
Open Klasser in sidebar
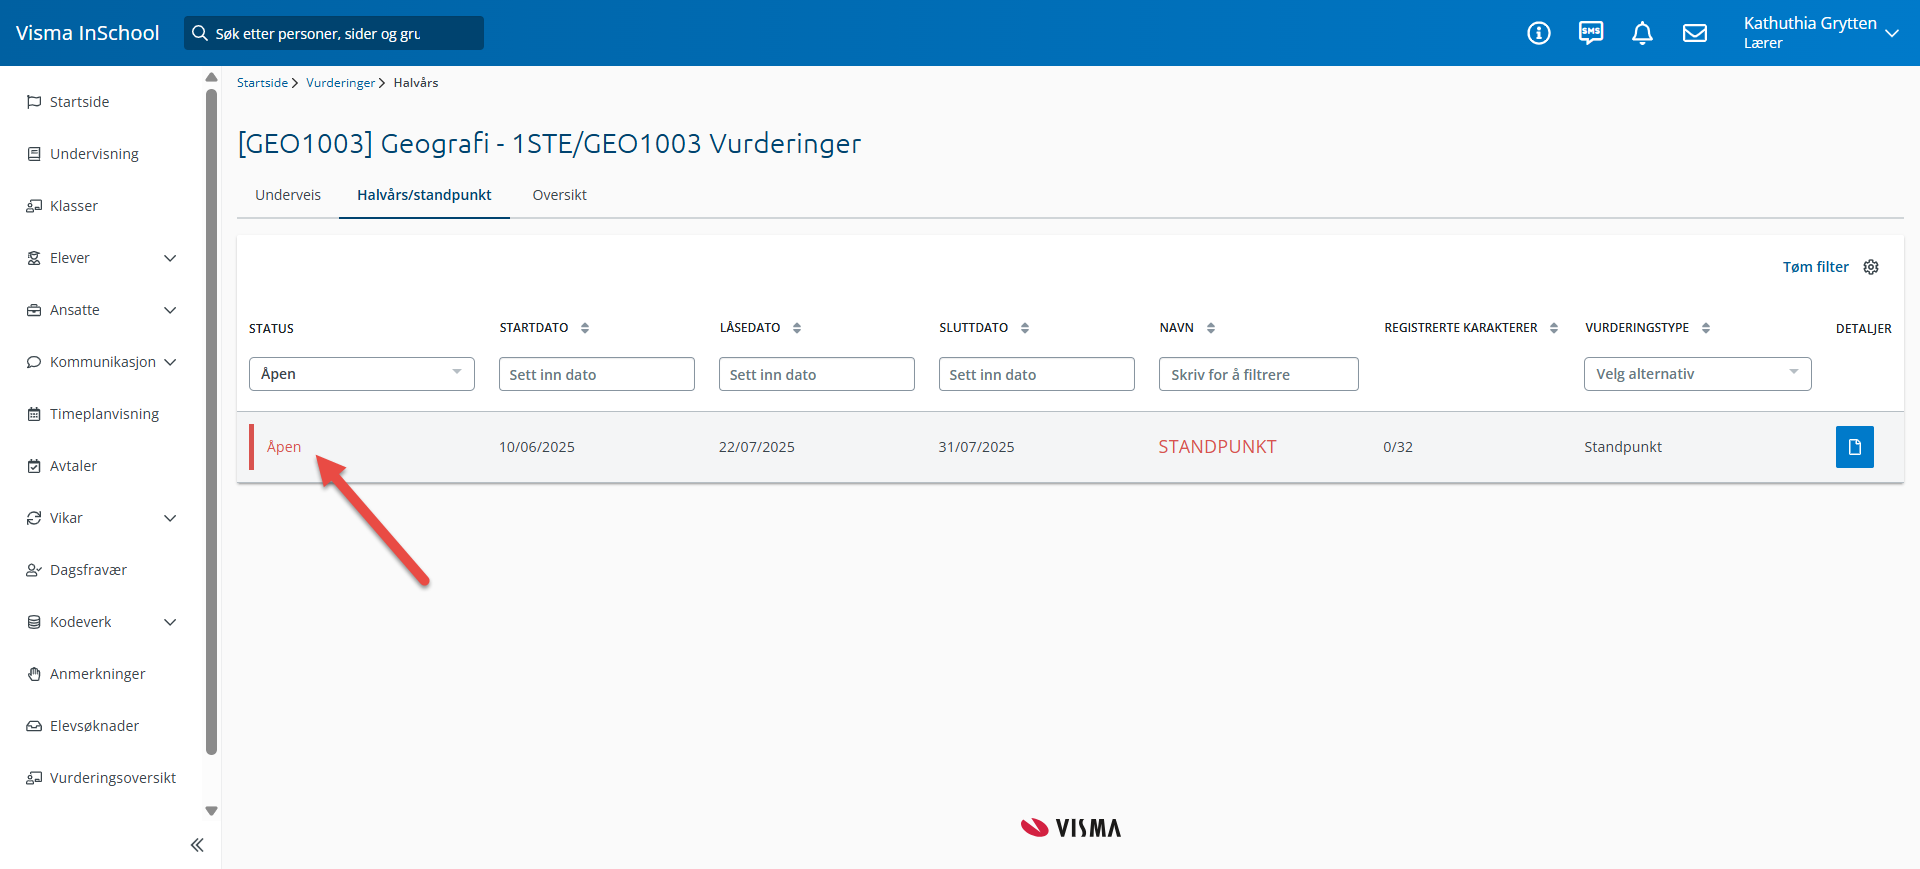pyautogui.click(x=74, y=206)
